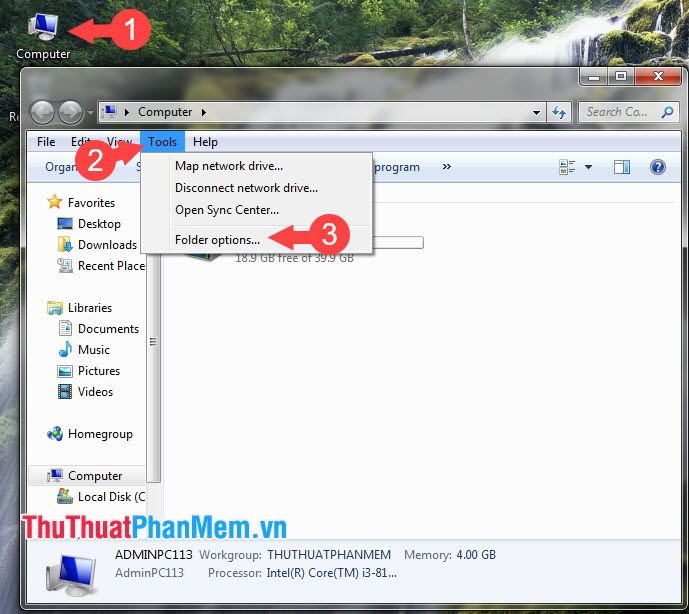Open Recent Places link
The image size is (689, 614).
coord(112,266)
